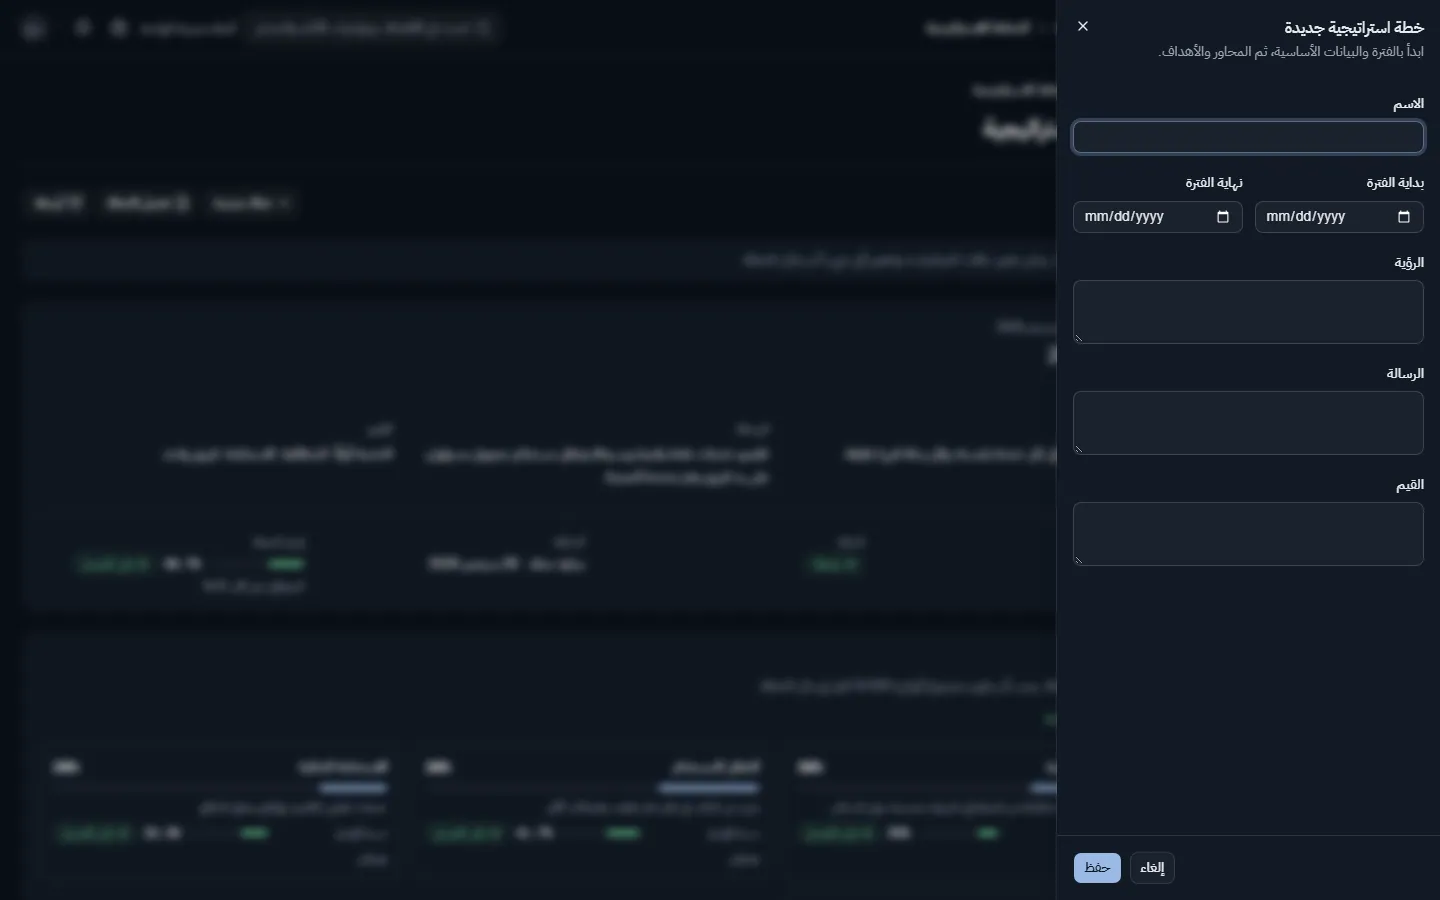This screenshot has width=1440, height=900.
Task: Click the mm/dd/yyyy placeholder under نهاية الفترة
Action: coord(1124,217)
